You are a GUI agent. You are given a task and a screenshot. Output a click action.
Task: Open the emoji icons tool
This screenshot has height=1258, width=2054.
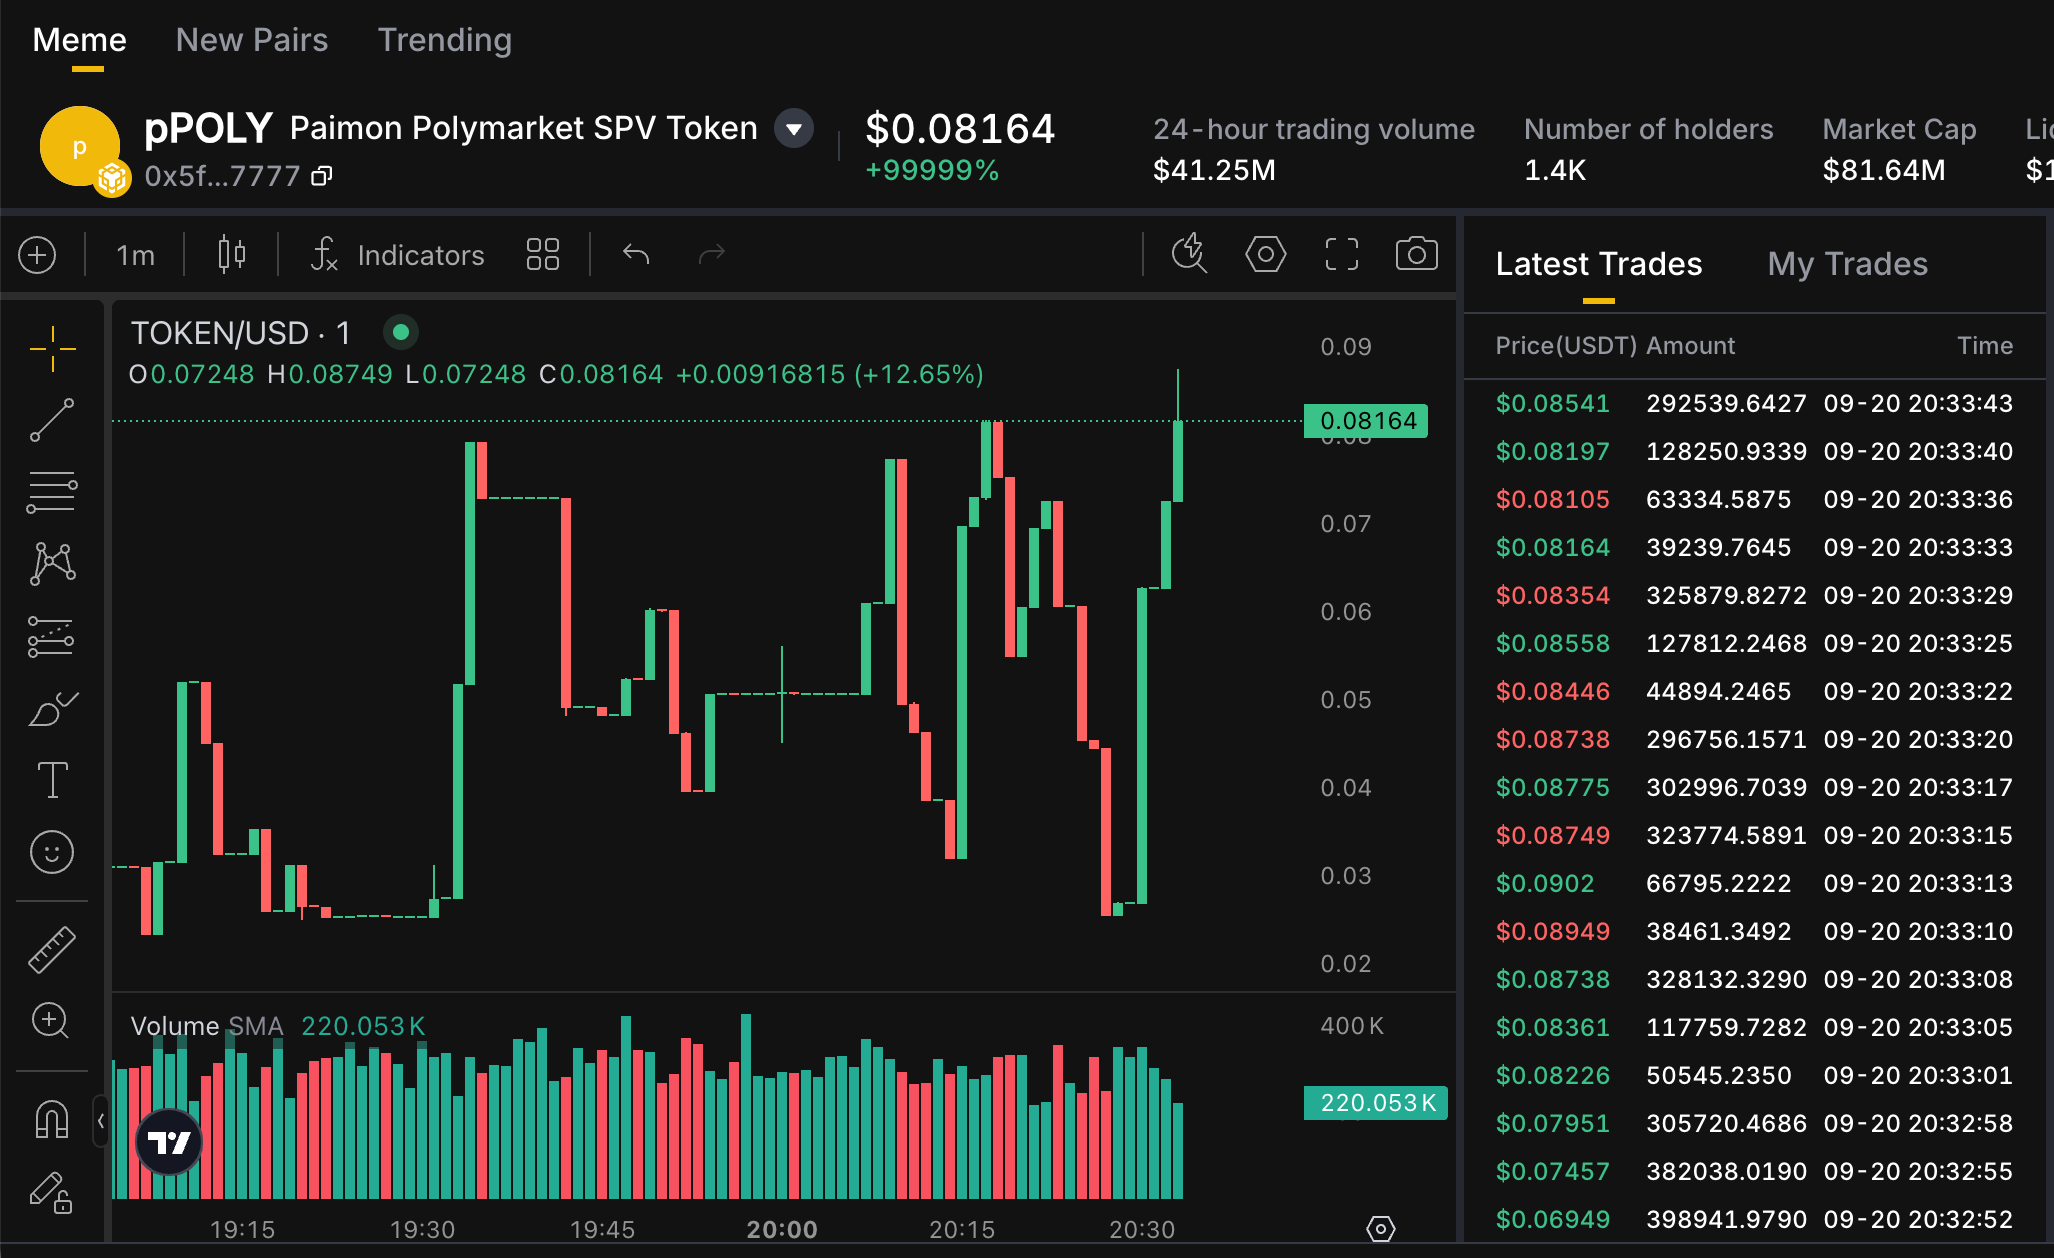pos(52,852)
